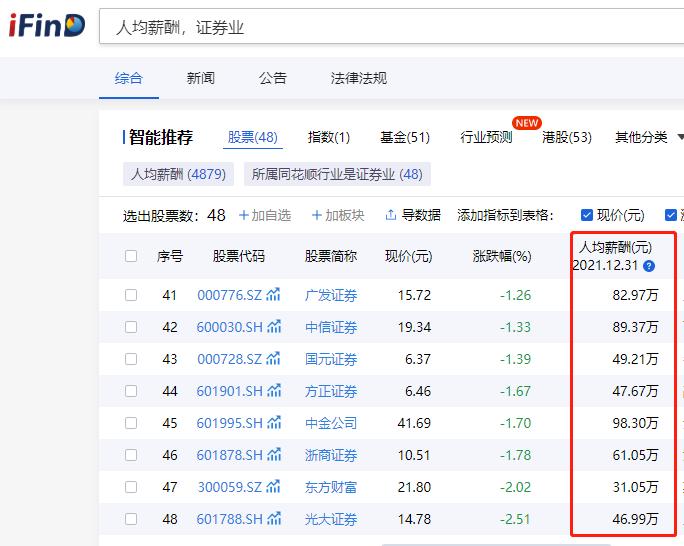Click the 人均薪酬 (4879) filter tag
684x546 pixels.
tap(178, 174)
